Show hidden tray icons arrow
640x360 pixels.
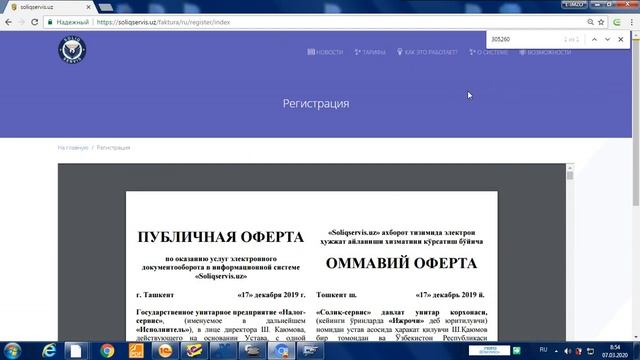click(x=556, y=351)
